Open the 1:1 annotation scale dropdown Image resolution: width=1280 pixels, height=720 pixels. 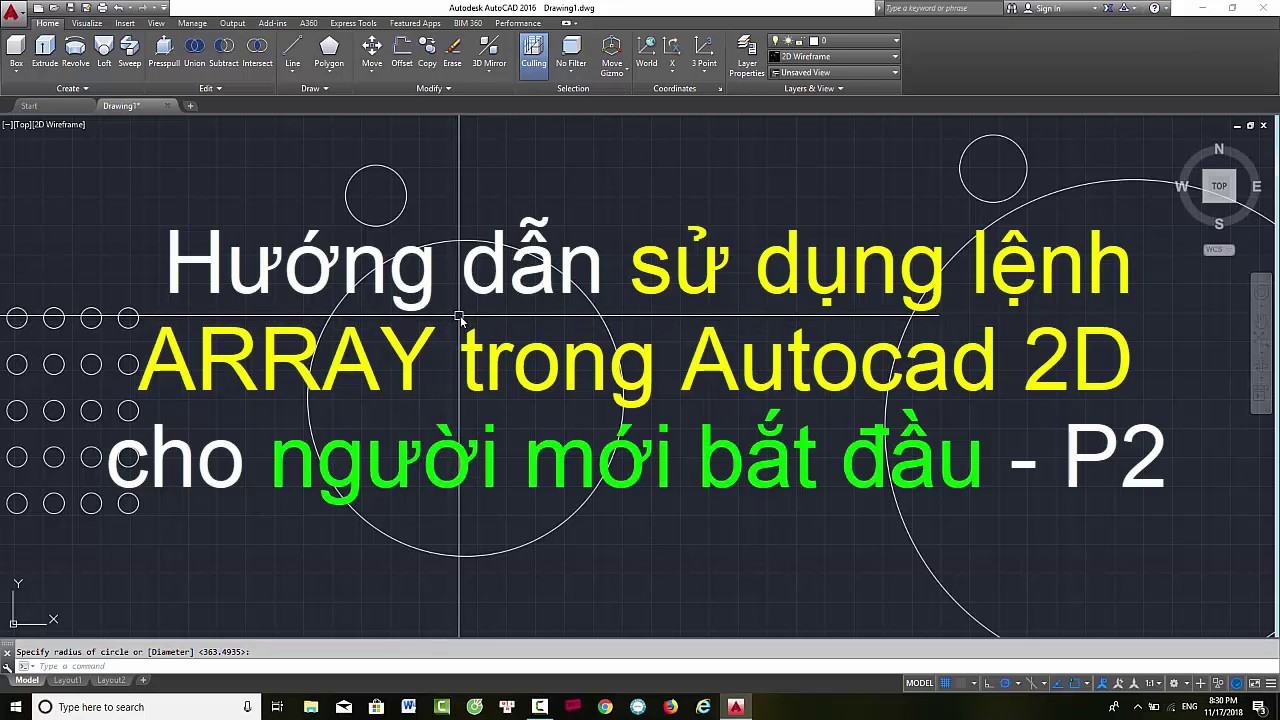pos(1154,683)
